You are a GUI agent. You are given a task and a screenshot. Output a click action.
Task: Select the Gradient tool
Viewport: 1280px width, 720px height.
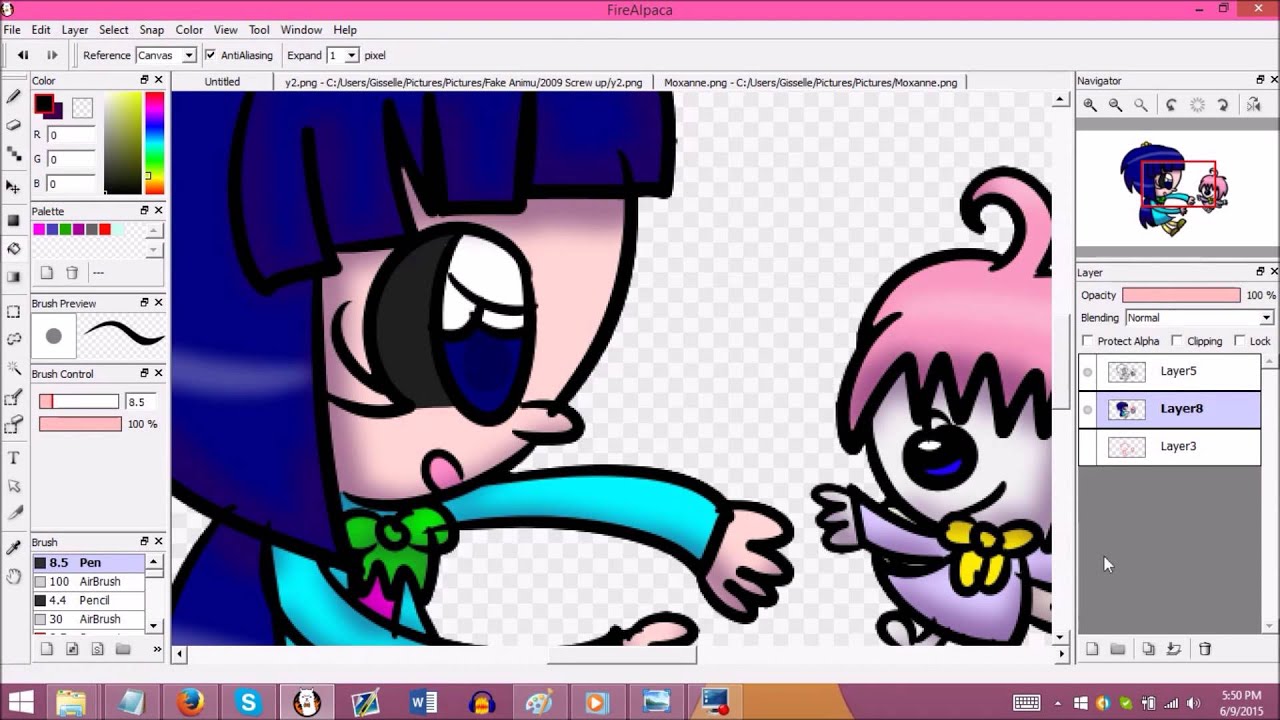(x=13, y=277)
